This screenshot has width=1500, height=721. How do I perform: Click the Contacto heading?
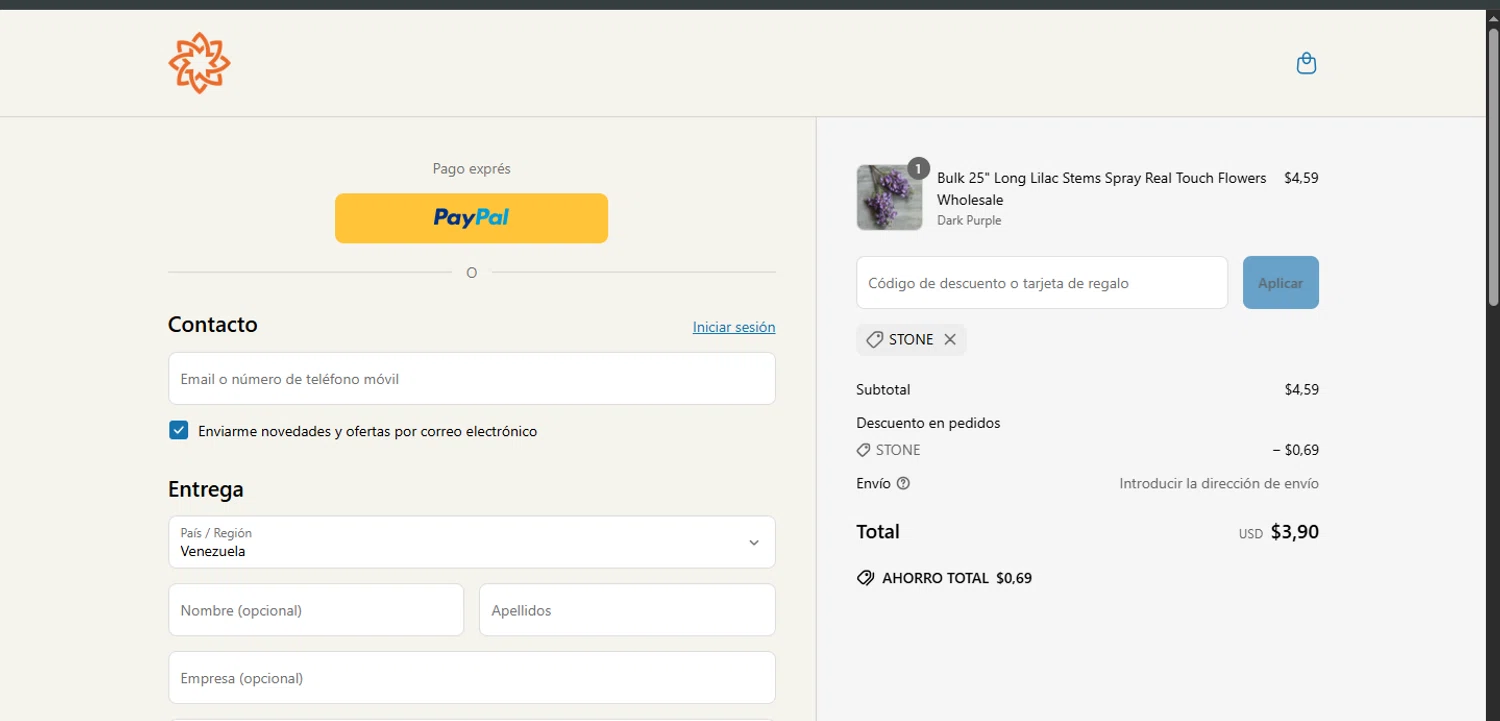[213, 324]
